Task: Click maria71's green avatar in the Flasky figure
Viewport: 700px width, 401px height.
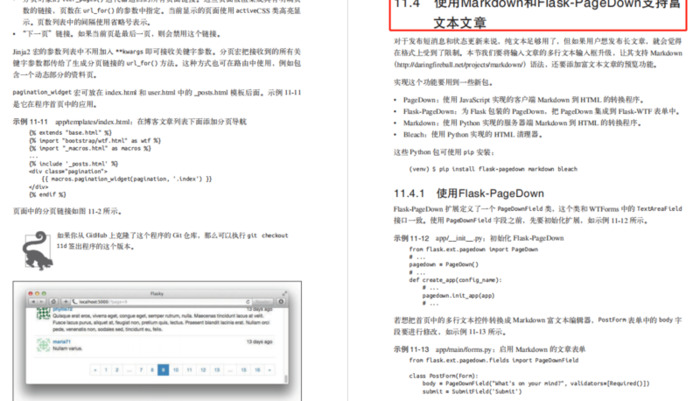Action: coord(43,345)
